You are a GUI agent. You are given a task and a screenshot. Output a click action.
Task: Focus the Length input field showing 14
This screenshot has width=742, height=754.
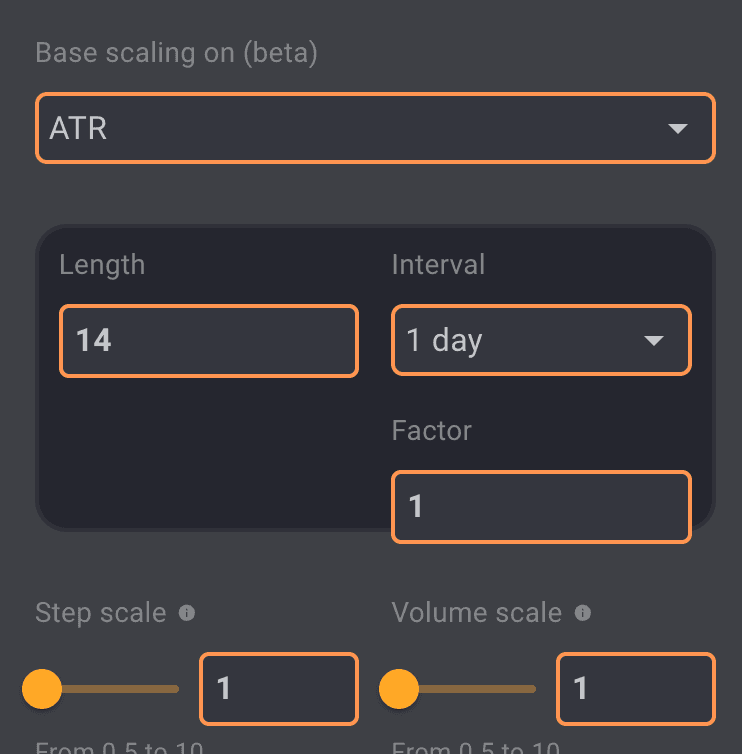click(208, 341)
